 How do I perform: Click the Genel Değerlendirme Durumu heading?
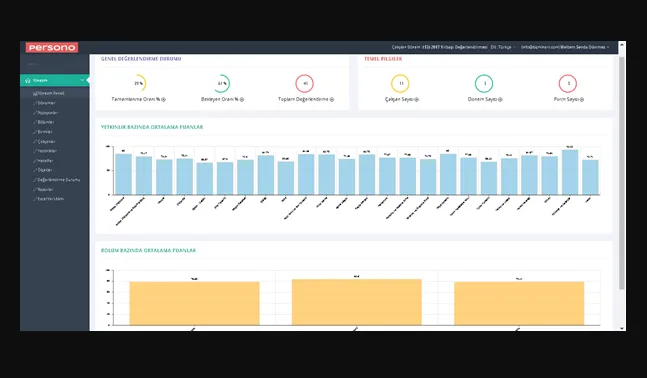tap(141, 59)
